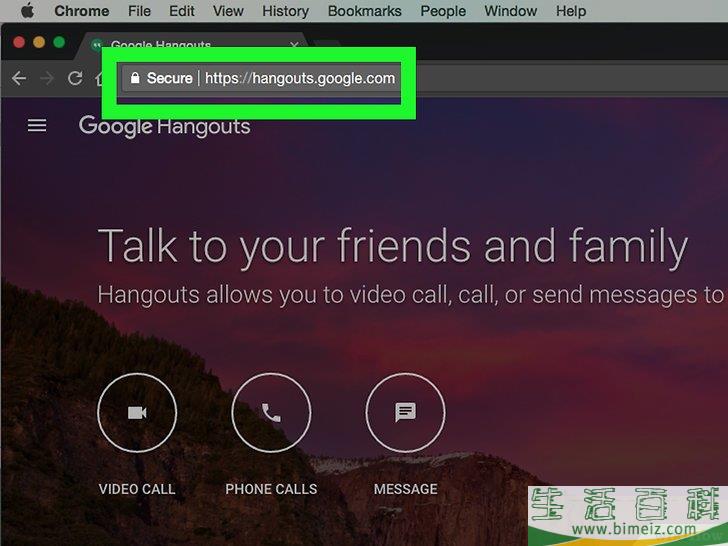728x546 pixels.
Task: Open the Apple menu
Action: (x=27, y=11)
